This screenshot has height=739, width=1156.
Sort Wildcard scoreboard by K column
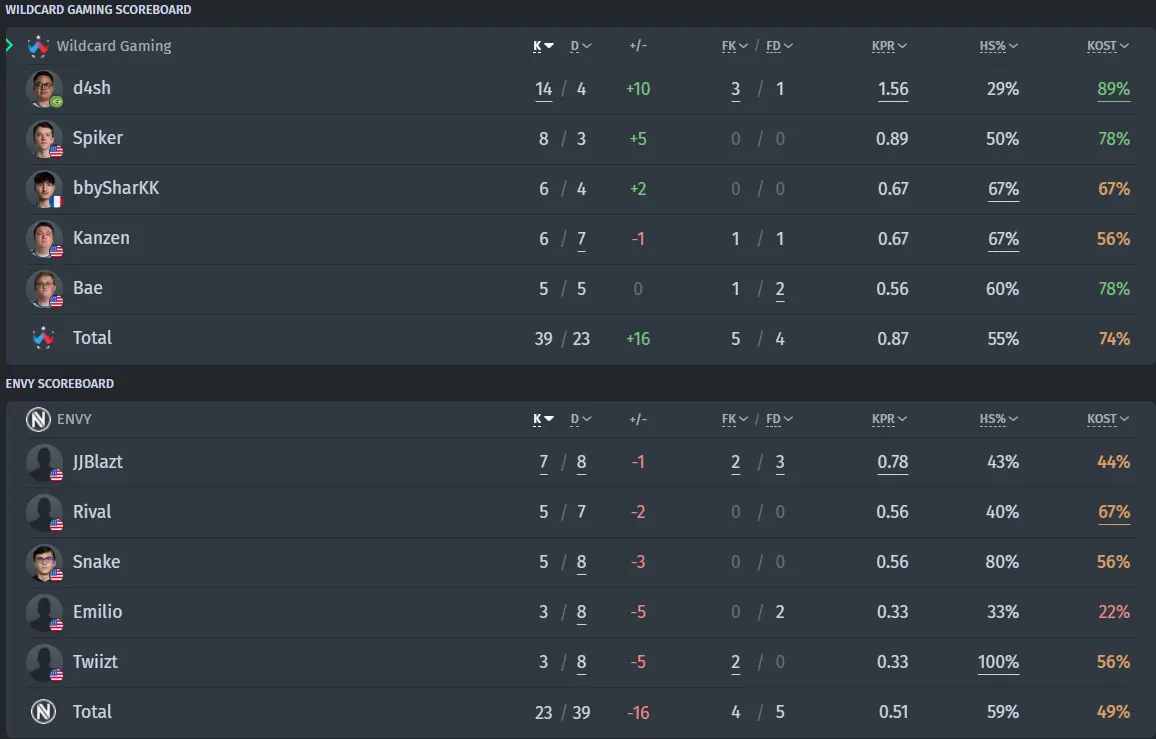pyautogui.click(x=543, y=46)
